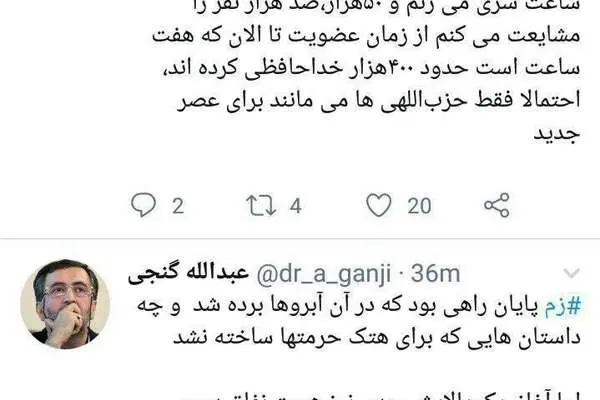Open the @dr_a_ganji handle
The image size is (600, 400).
(324, 274)
